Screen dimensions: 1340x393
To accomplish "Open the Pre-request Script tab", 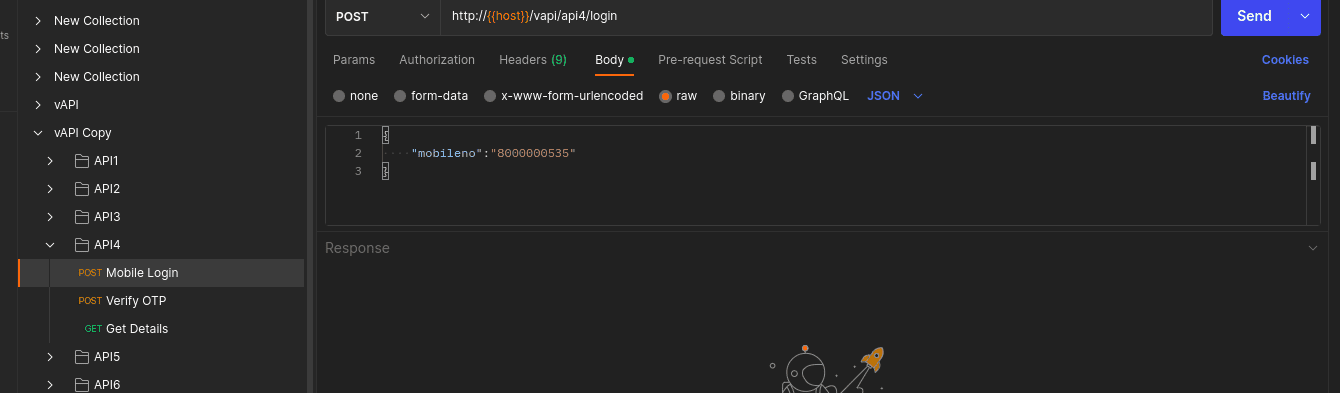I will (x=710, y=60).
